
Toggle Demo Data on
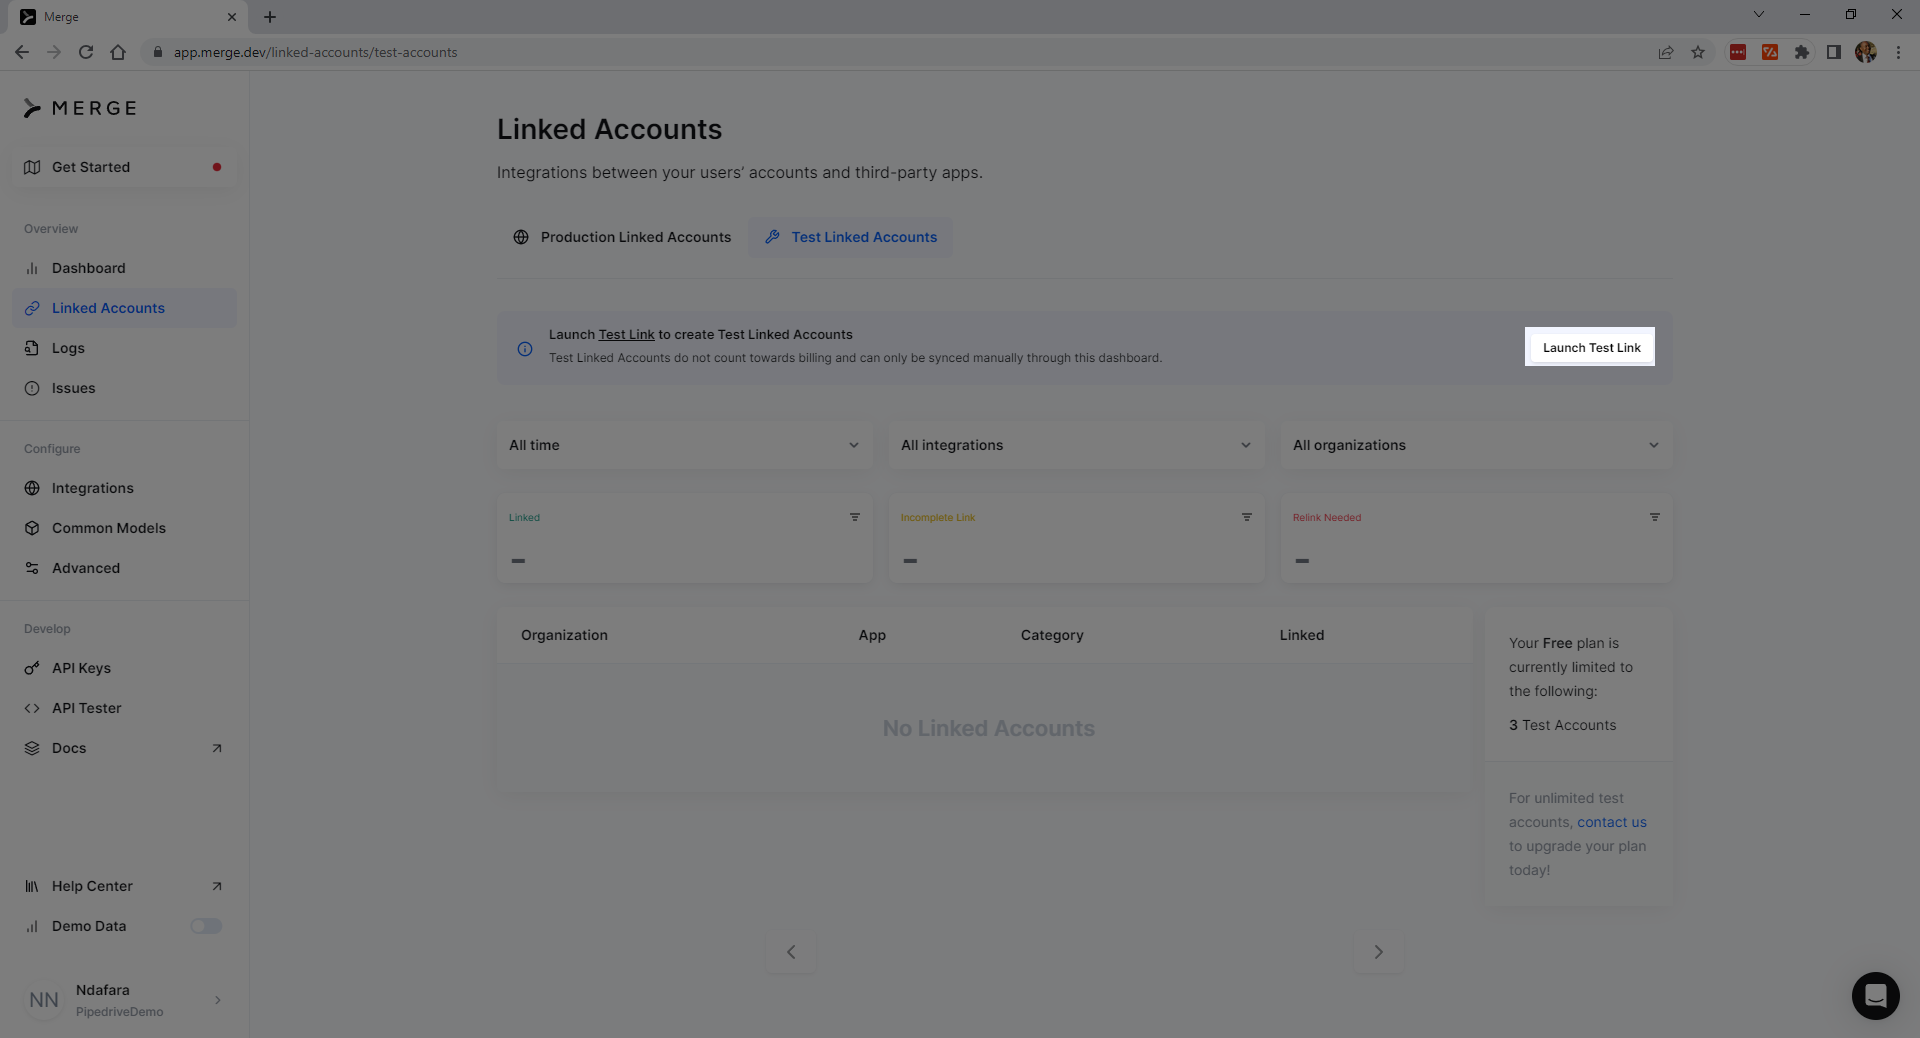[x=206, y=926]
